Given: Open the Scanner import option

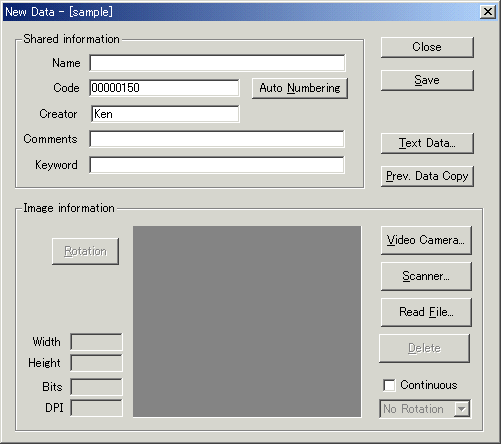Looking at the screenshot, I should (426, 276).
